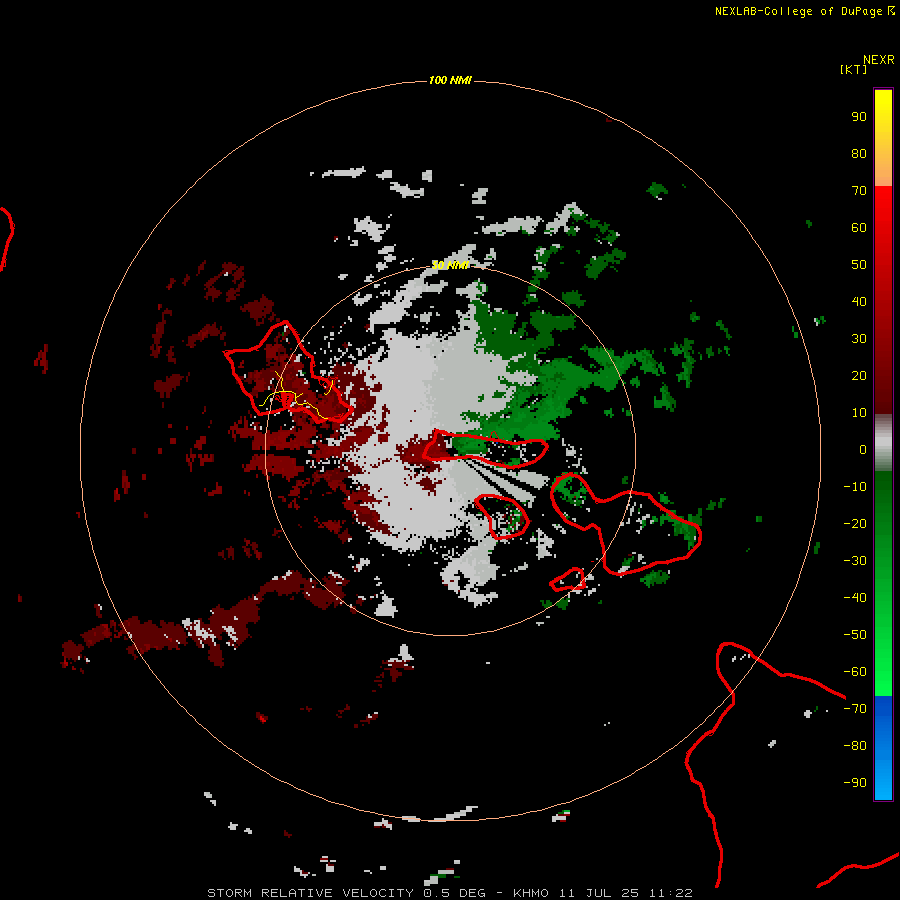900x900 pixels.
Task: Click the -80 value on the velocity scale
Action: (x=855, y=746)
